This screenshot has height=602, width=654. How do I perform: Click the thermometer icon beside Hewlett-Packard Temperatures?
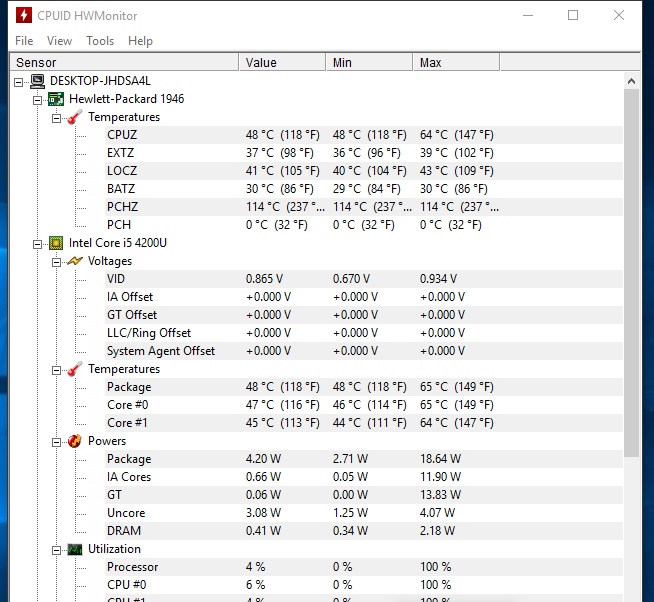(x=75, y=117)
